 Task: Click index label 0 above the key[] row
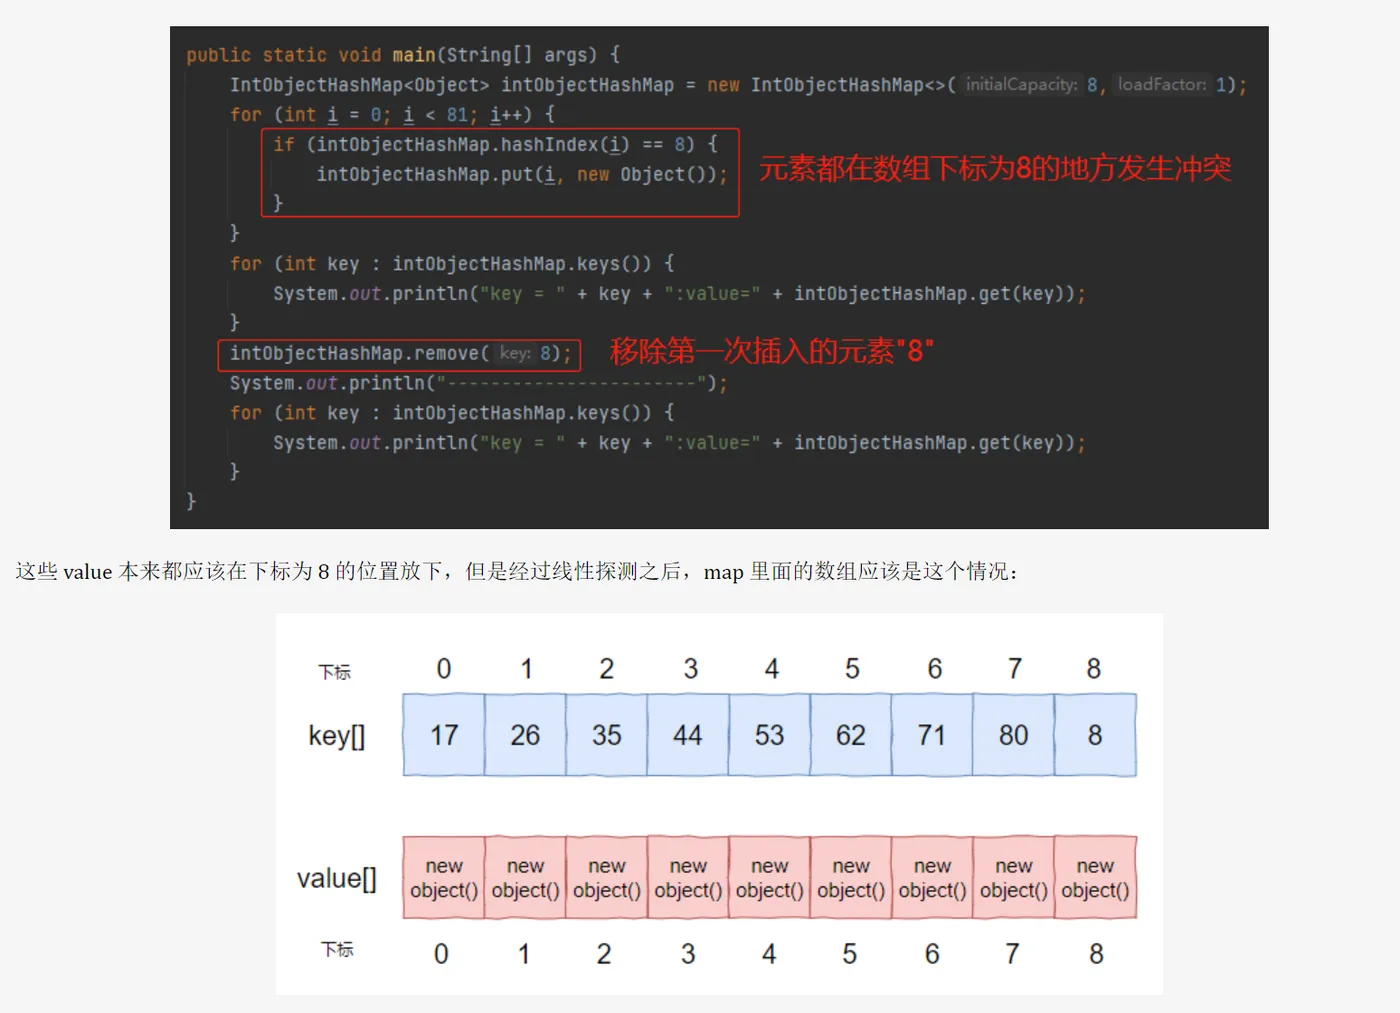click(x=444, y=669)
